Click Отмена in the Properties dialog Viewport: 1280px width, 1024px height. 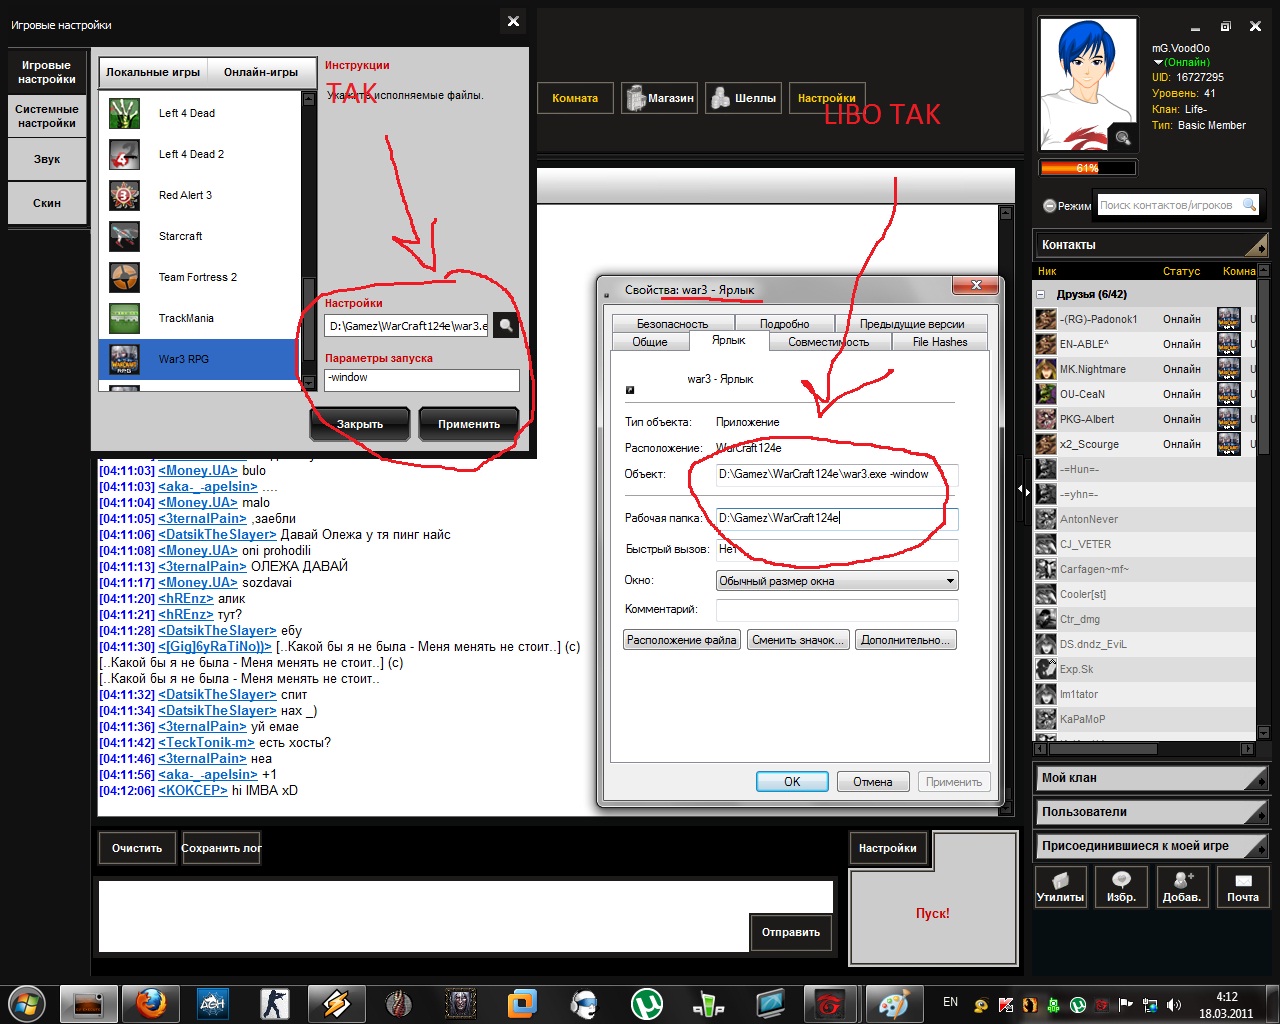tap(872, 782)
